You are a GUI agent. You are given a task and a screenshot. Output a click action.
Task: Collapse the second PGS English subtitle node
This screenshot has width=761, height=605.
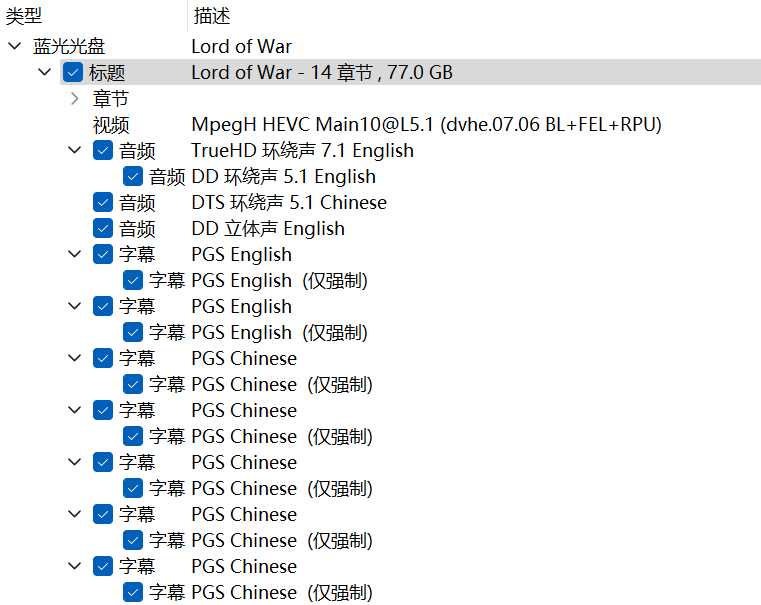[75, 306]
